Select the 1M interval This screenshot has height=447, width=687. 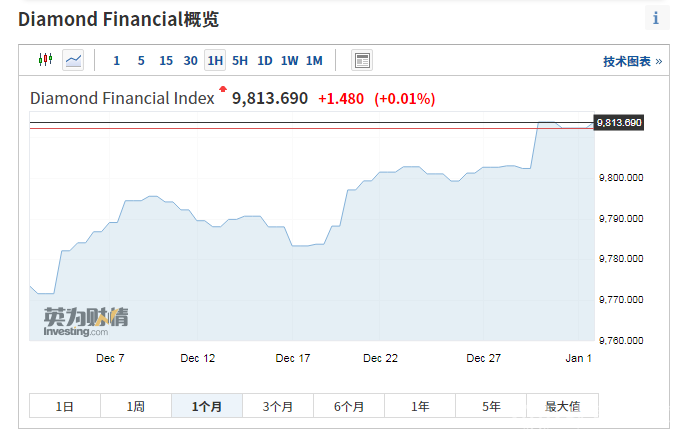click(x=314, y=60)
